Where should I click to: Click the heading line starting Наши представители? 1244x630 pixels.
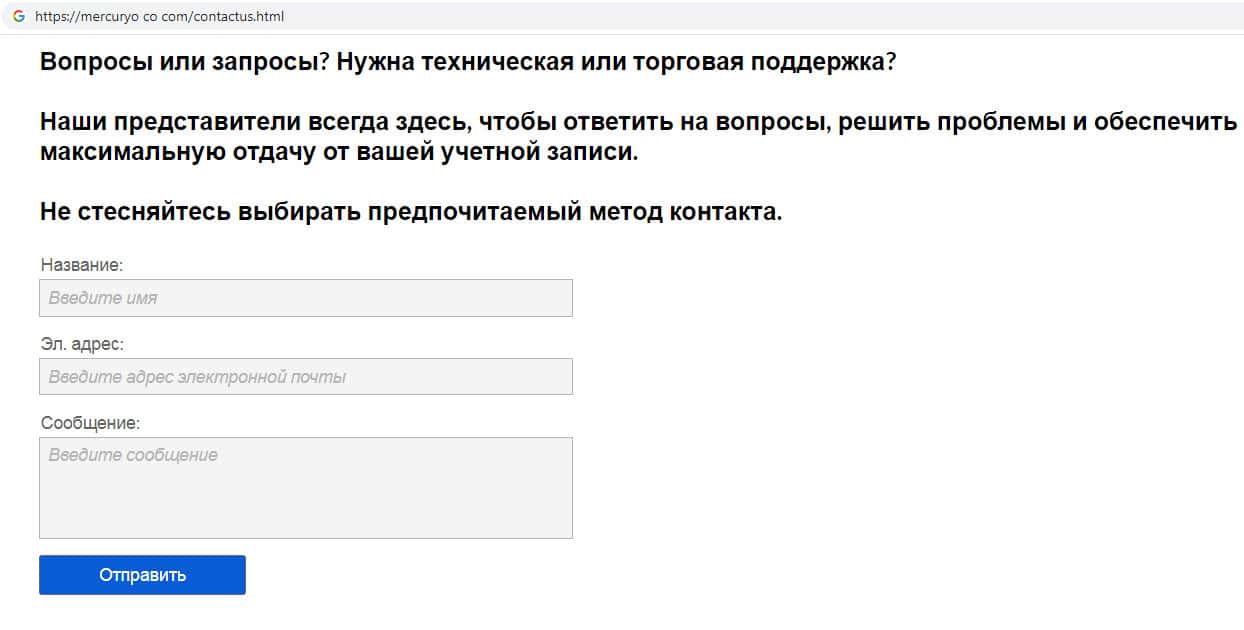(x=638, y=123)
